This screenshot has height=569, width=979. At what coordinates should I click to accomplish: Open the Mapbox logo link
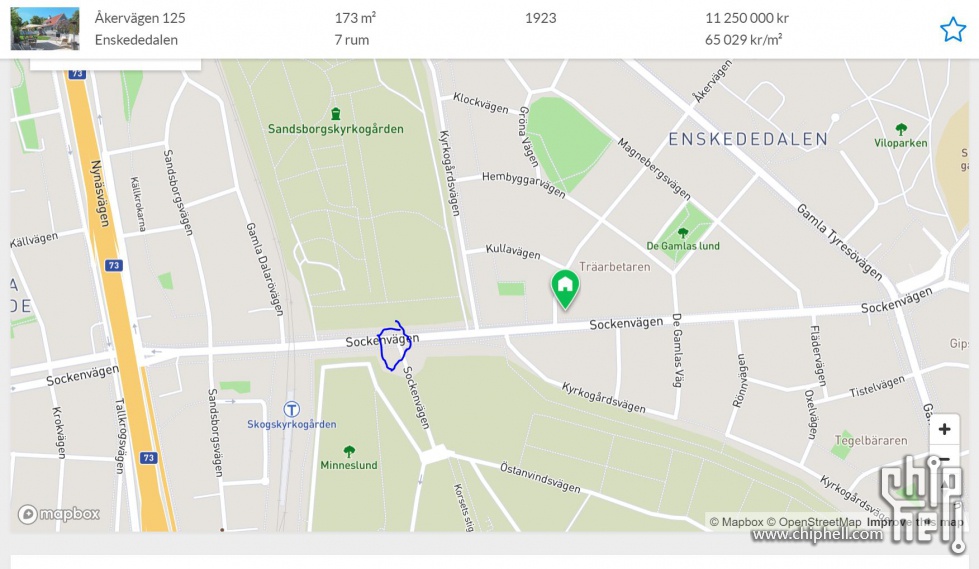(x=59, y=514)
